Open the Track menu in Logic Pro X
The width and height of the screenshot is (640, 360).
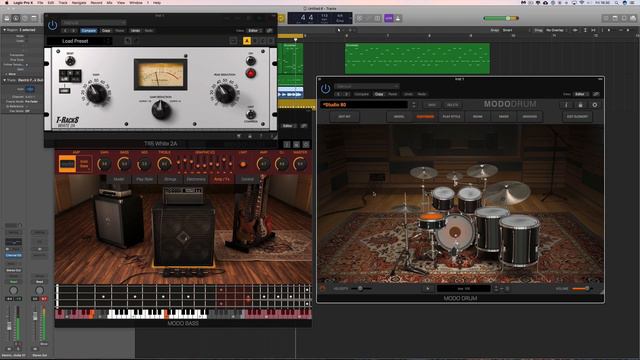point(63,2)
